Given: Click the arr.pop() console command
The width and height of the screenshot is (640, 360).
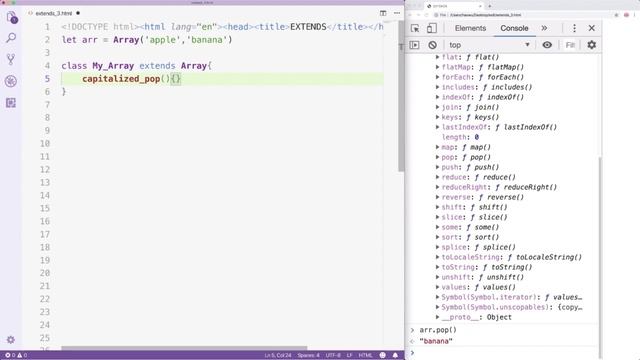Looking at the screenshot, I should tap(438, 330).
